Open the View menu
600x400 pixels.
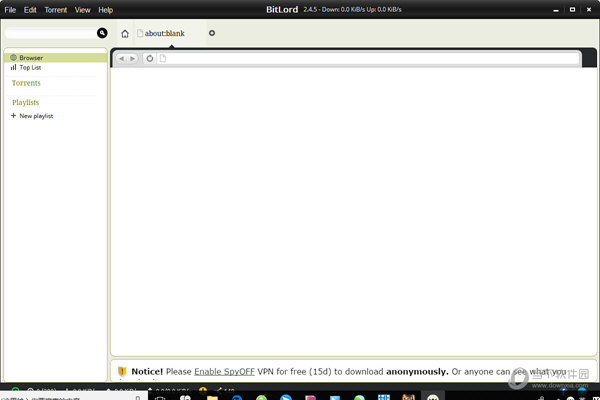coord(82,10)
